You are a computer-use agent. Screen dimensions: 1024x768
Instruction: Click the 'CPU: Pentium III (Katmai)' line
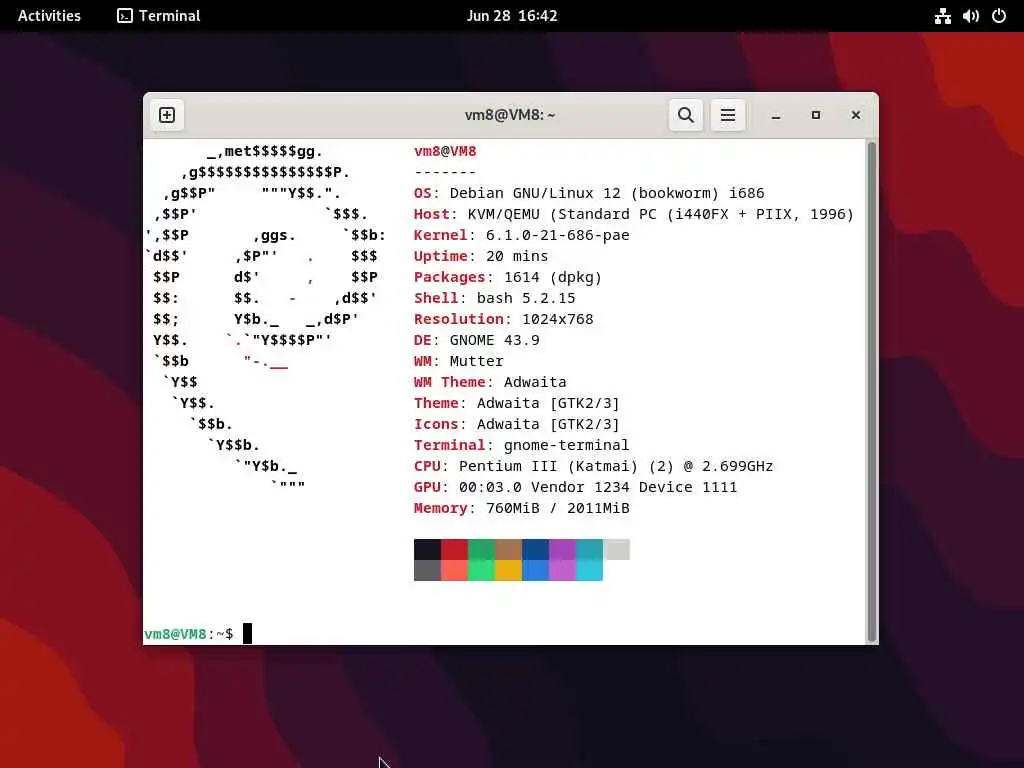[594, 466]
